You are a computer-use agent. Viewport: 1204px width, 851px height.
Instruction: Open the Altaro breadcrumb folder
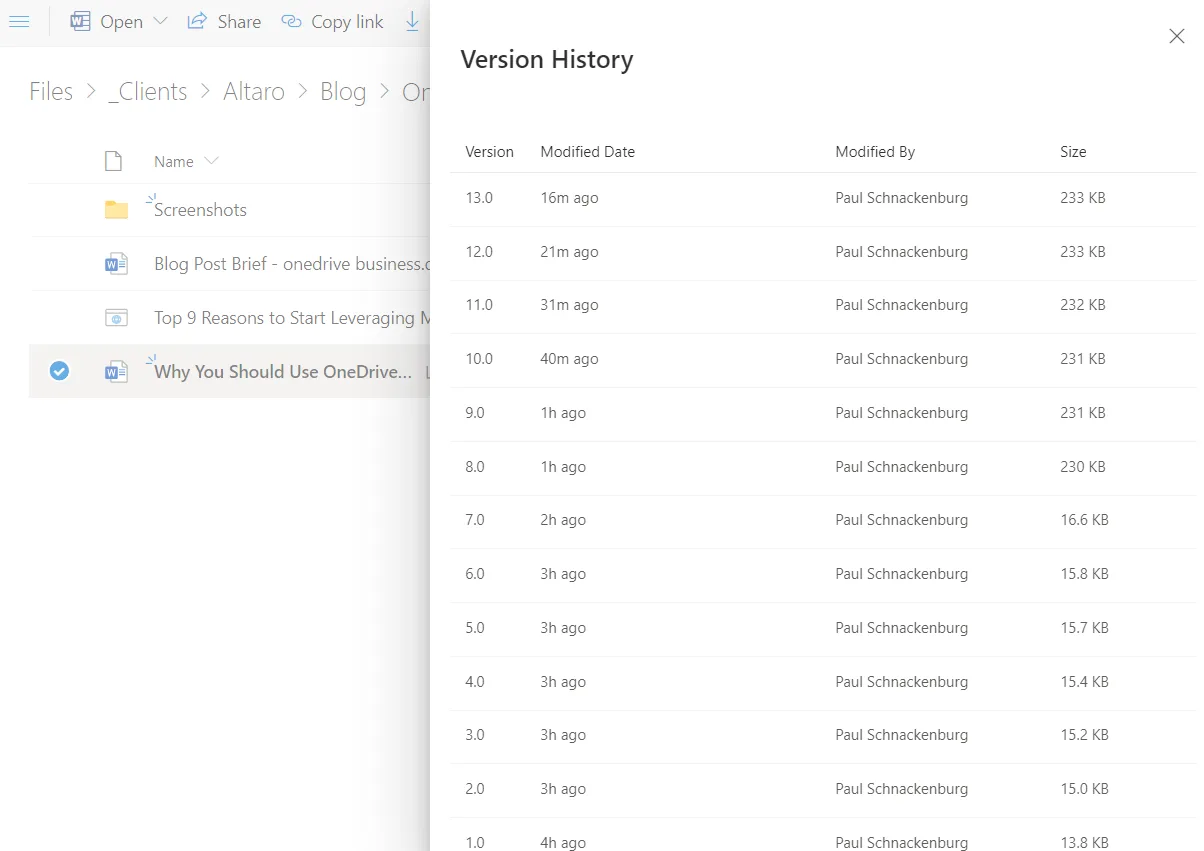tap(254, 91)
